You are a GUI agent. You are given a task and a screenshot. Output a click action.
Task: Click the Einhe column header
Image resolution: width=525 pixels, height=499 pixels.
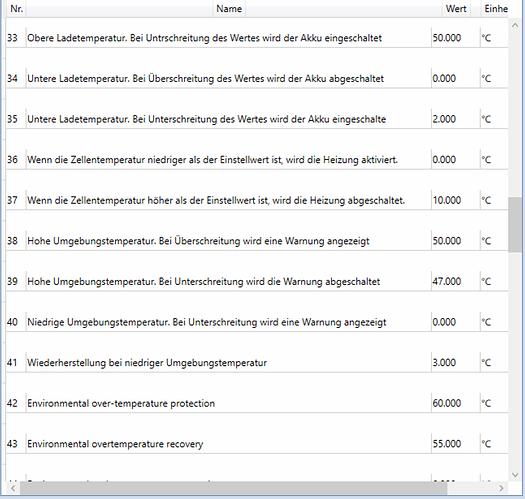pos(496,8)
